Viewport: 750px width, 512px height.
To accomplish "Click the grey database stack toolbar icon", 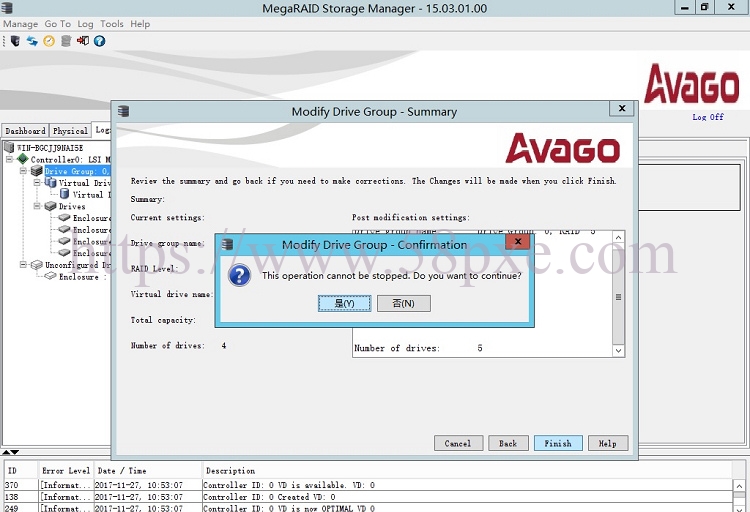I will (x=66, y=41).
